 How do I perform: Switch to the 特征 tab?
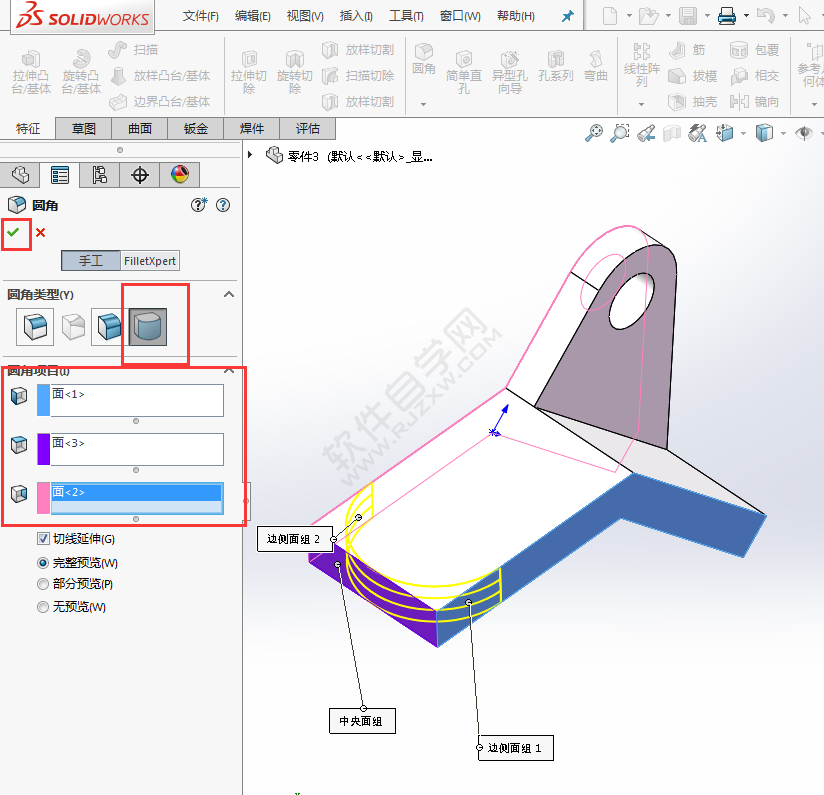pos(28,129)
